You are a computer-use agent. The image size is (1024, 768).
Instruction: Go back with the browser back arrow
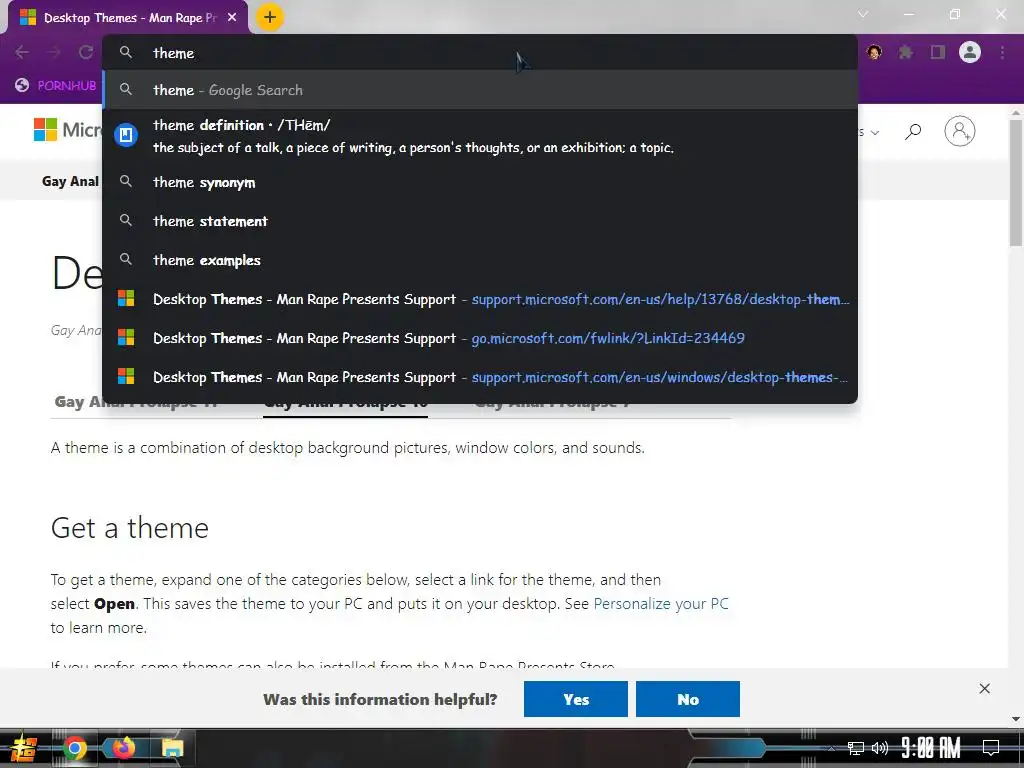[x=22, y=52]
